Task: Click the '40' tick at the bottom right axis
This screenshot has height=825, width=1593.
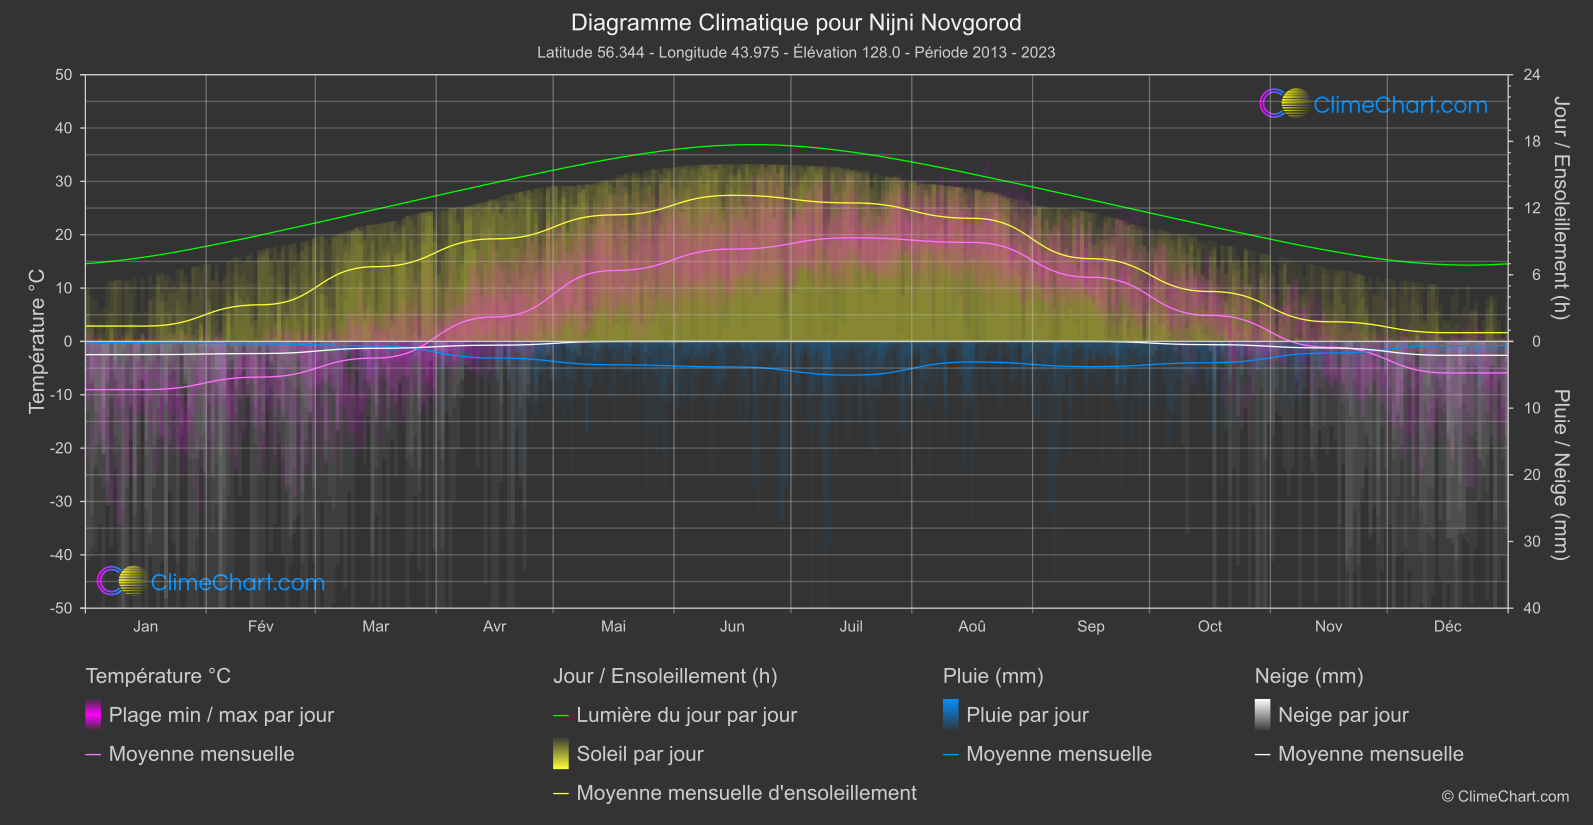Action: click(x=1532, y=608)
